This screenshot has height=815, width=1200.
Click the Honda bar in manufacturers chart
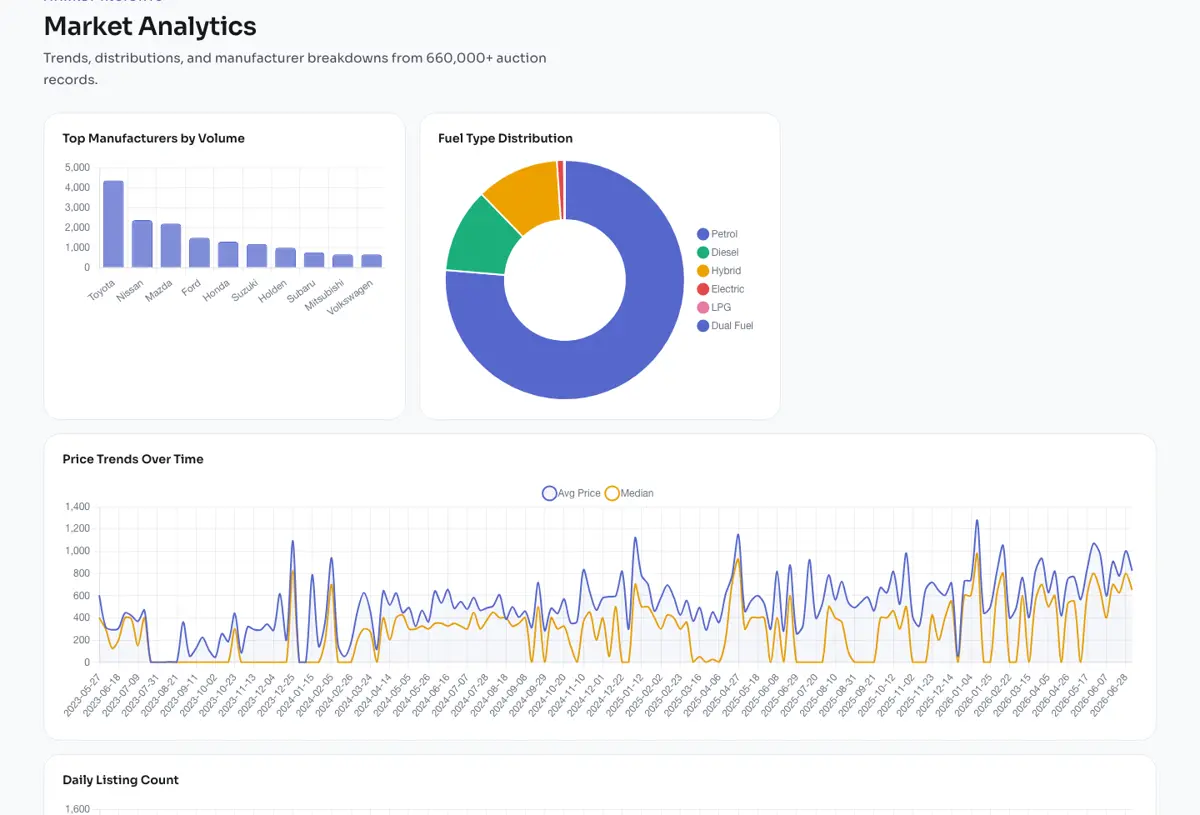coord(228,255)
